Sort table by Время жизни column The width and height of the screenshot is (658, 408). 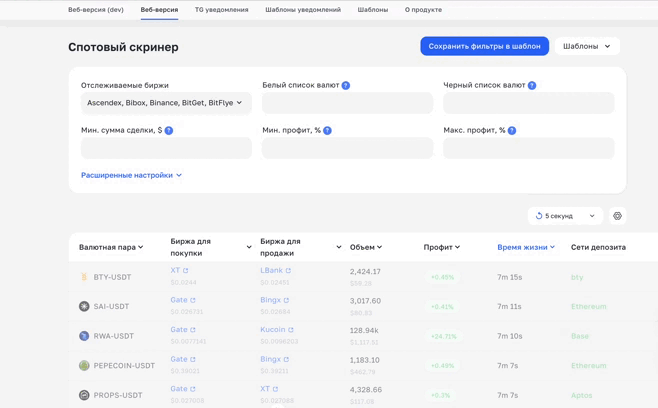[x=525, y=247]
